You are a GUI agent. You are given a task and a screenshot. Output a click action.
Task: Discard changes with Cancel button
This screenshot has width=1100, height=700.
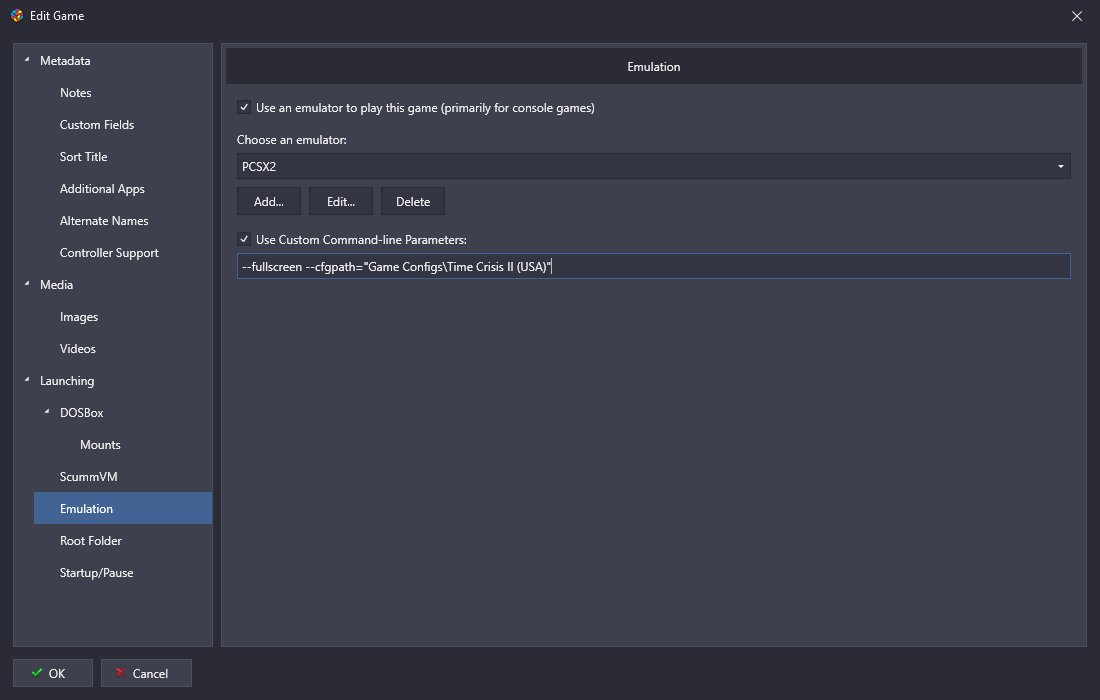146,673
